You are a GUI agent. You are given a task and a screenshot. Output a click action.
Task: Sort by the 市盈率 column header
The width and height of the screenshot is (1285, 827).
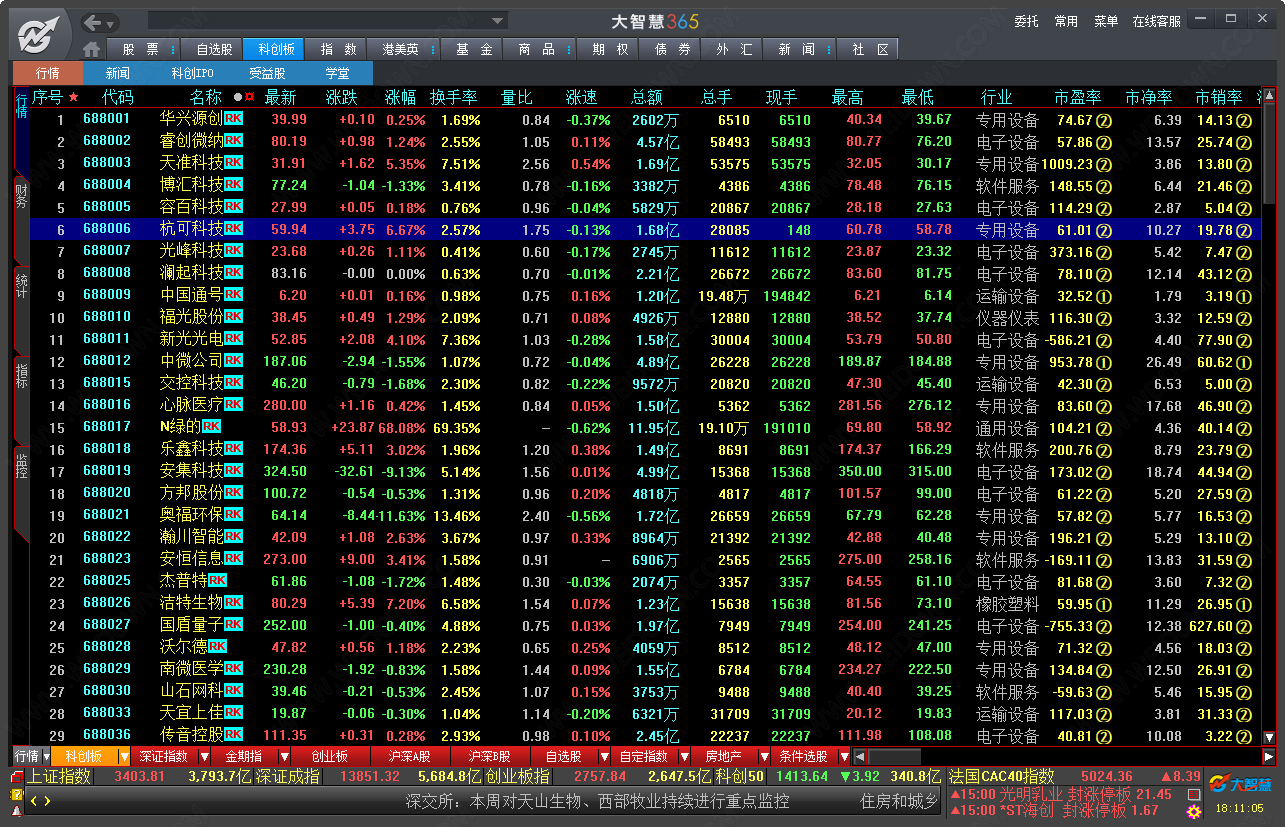[x=1078, y=97]
